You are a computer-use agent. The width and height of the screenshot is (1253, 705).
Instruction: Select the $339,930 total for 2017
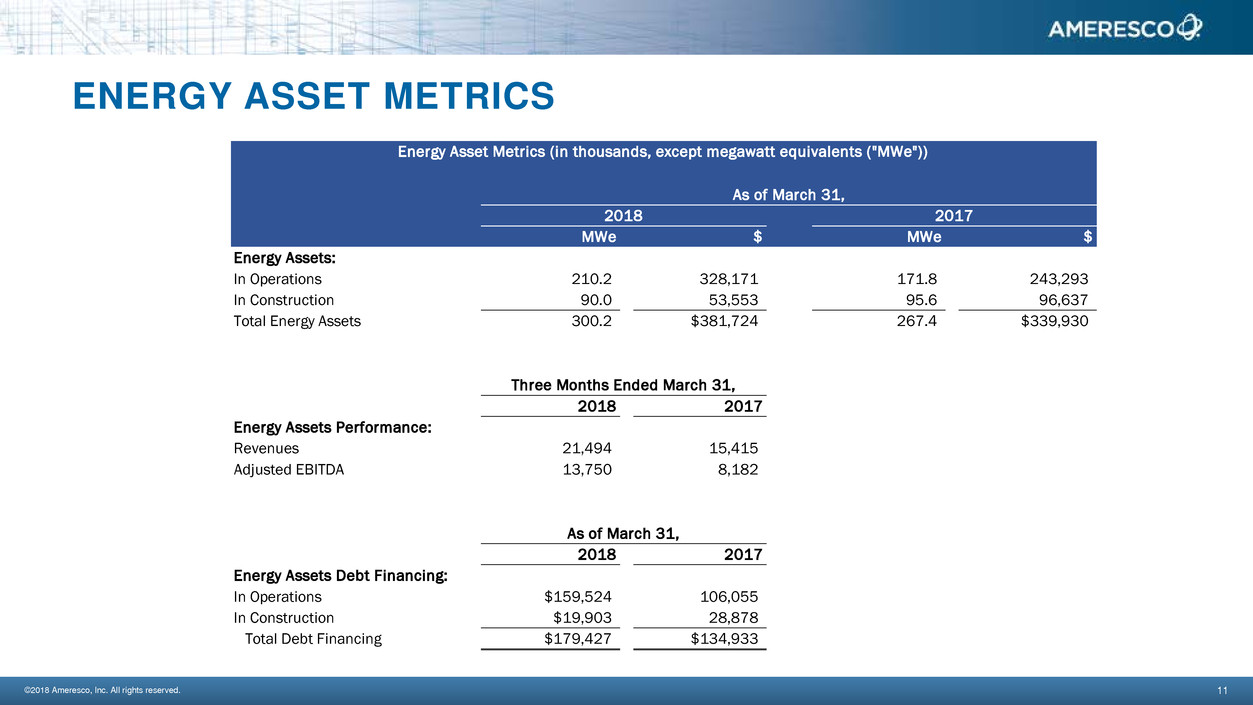(x=1049, y=322)
